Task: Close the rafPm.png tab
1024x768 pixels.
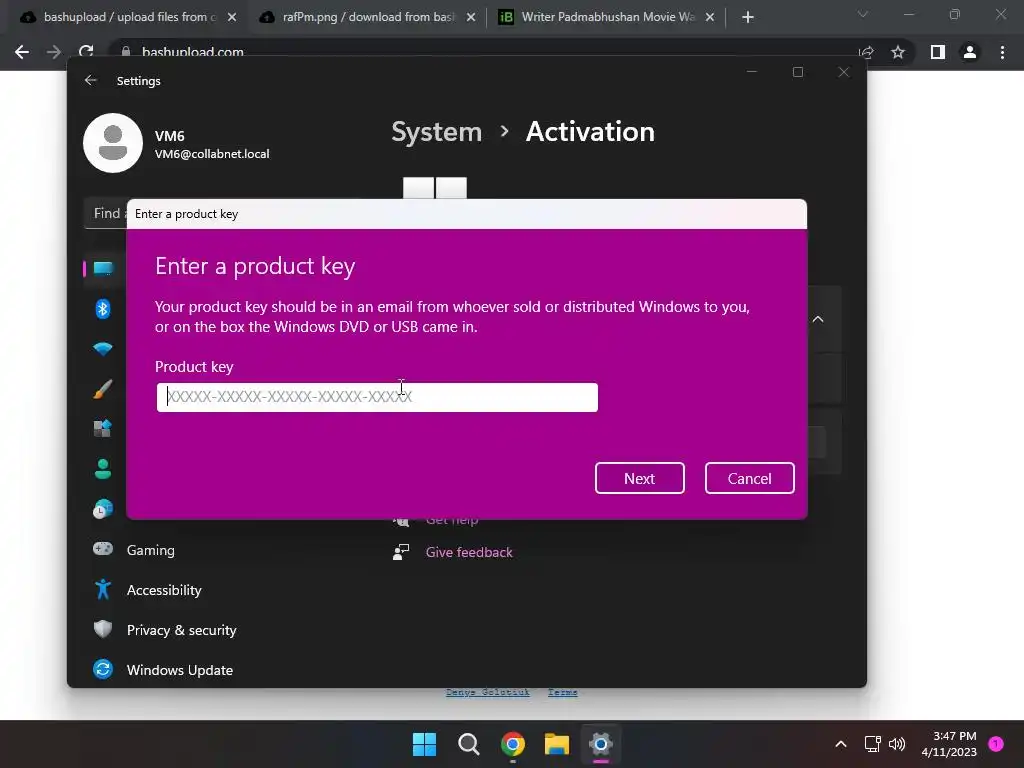Action: click(x=471, y=17)
